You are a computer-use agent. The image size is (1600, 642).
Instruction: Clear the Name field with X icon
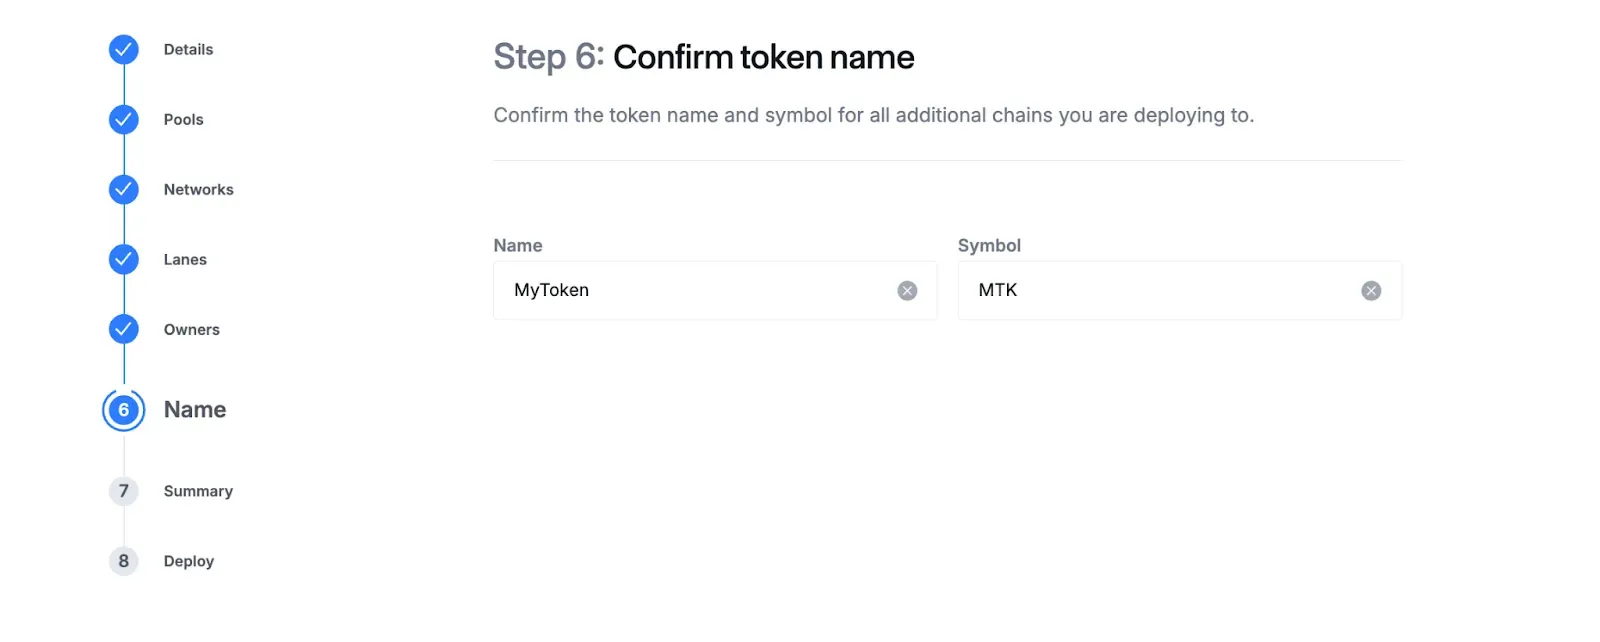(x=907, y=291)
